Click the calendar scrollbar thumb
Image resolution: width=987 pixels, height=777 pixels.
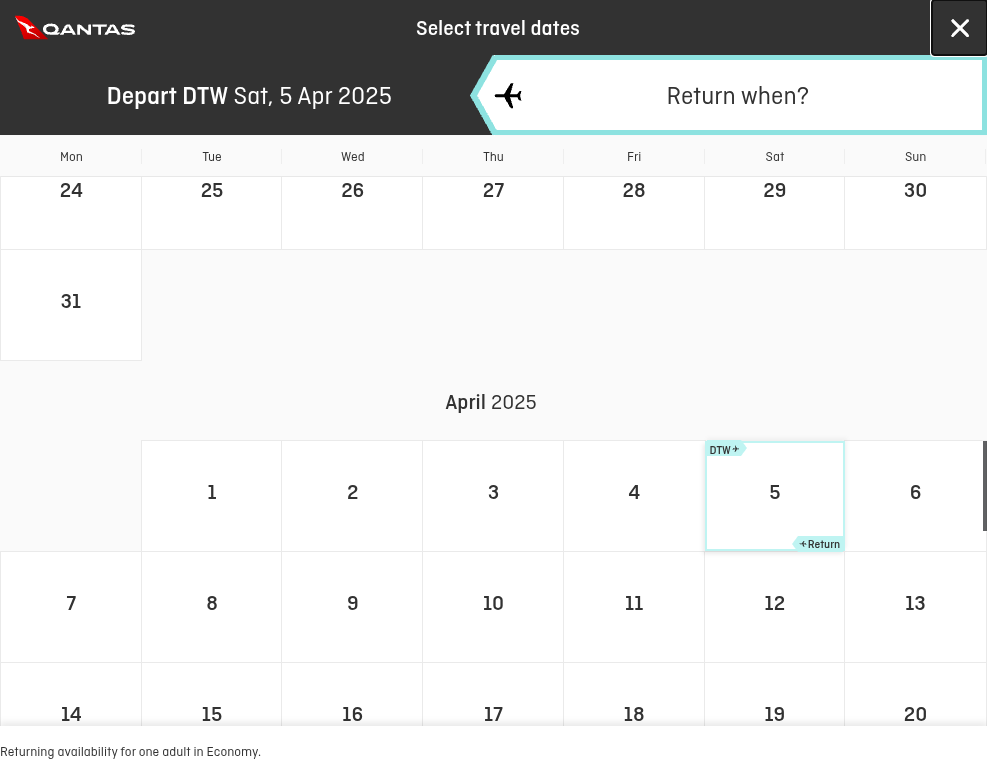tap(984, 485)
